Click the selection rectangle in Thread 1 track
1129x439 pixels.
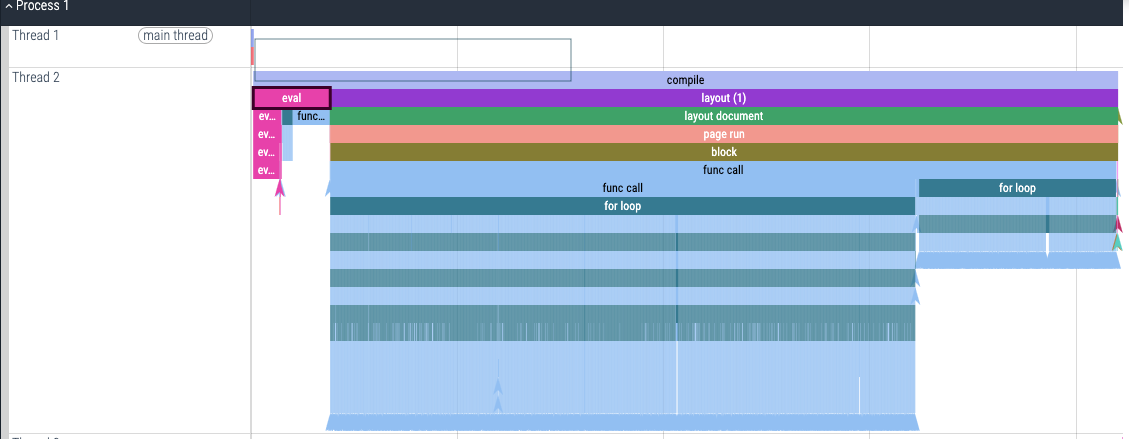click(412, 60)
